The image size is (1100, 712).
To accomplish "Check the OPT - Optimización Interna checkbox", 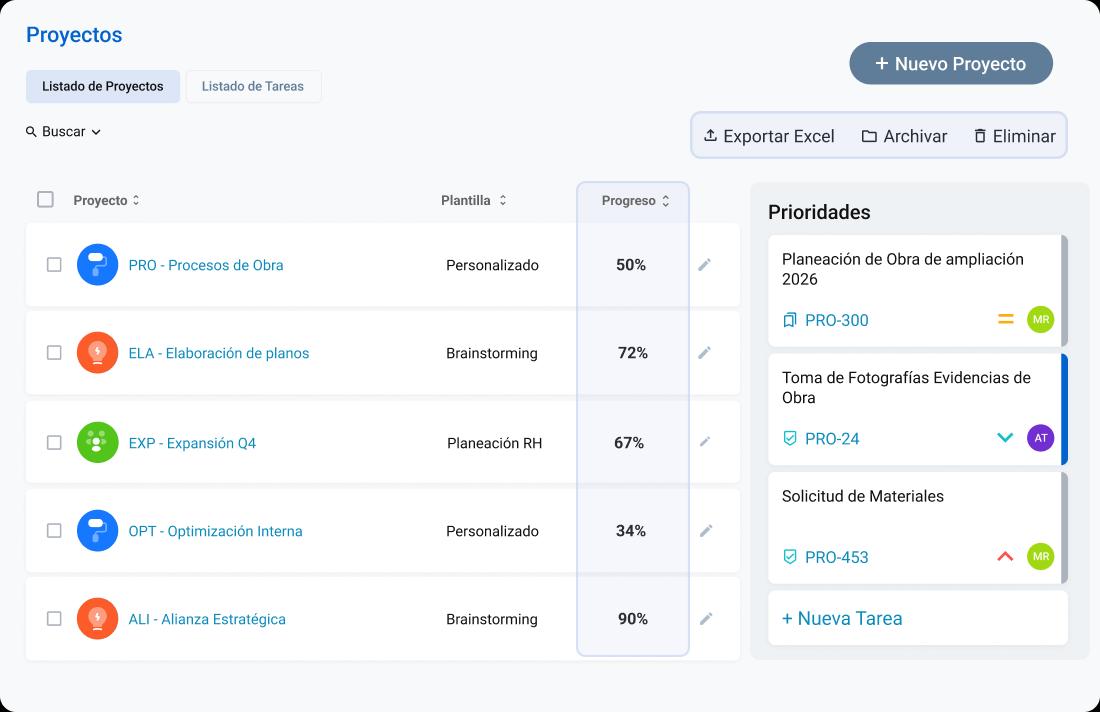I will tap(54, 530).
